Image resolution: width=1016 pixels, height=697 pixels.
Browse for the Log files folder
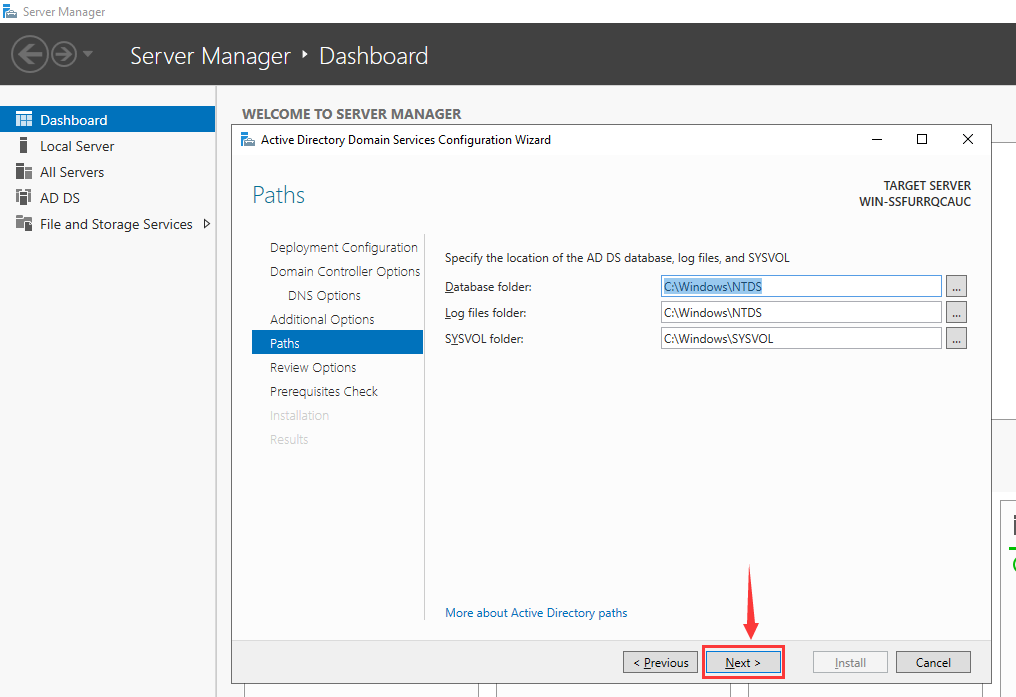point(956,313)
